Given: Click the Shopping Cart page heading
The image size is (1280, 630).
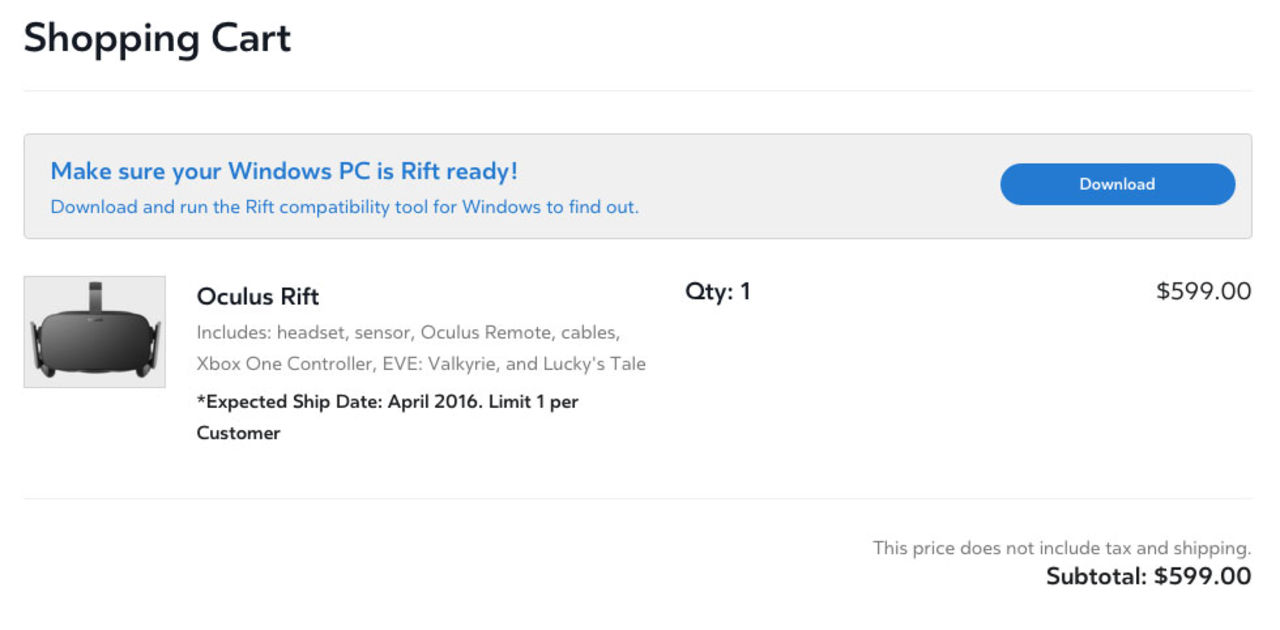Looking at the screenshot, I should click(x=157, y=39).
